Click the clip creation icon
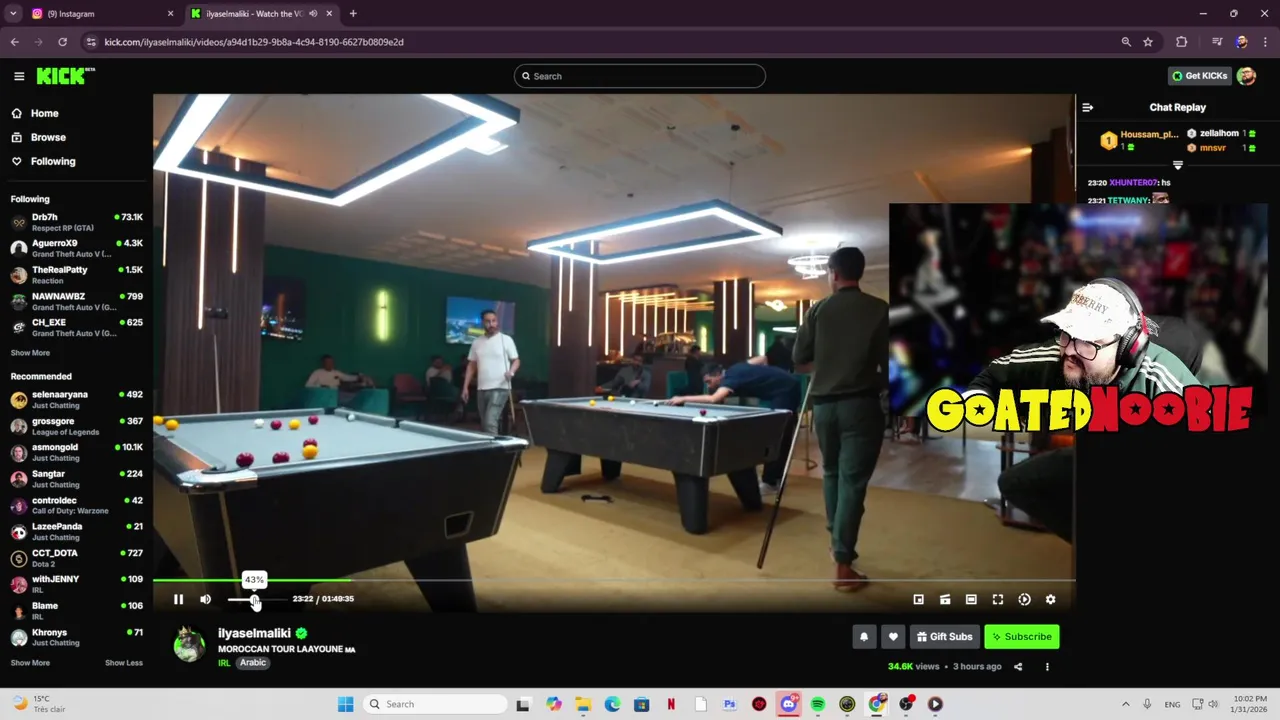Viewport: 1280px width, 720px height. click(x=945, y=599)
